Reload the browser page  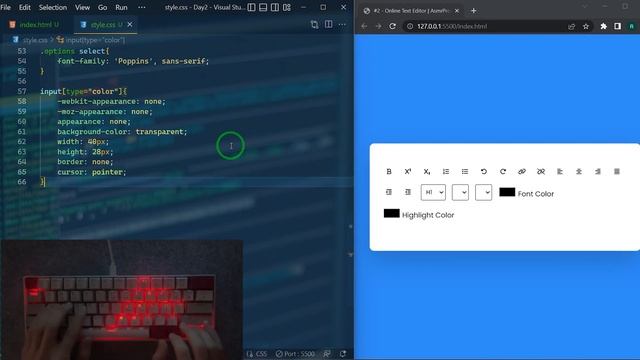coord(392,26)
